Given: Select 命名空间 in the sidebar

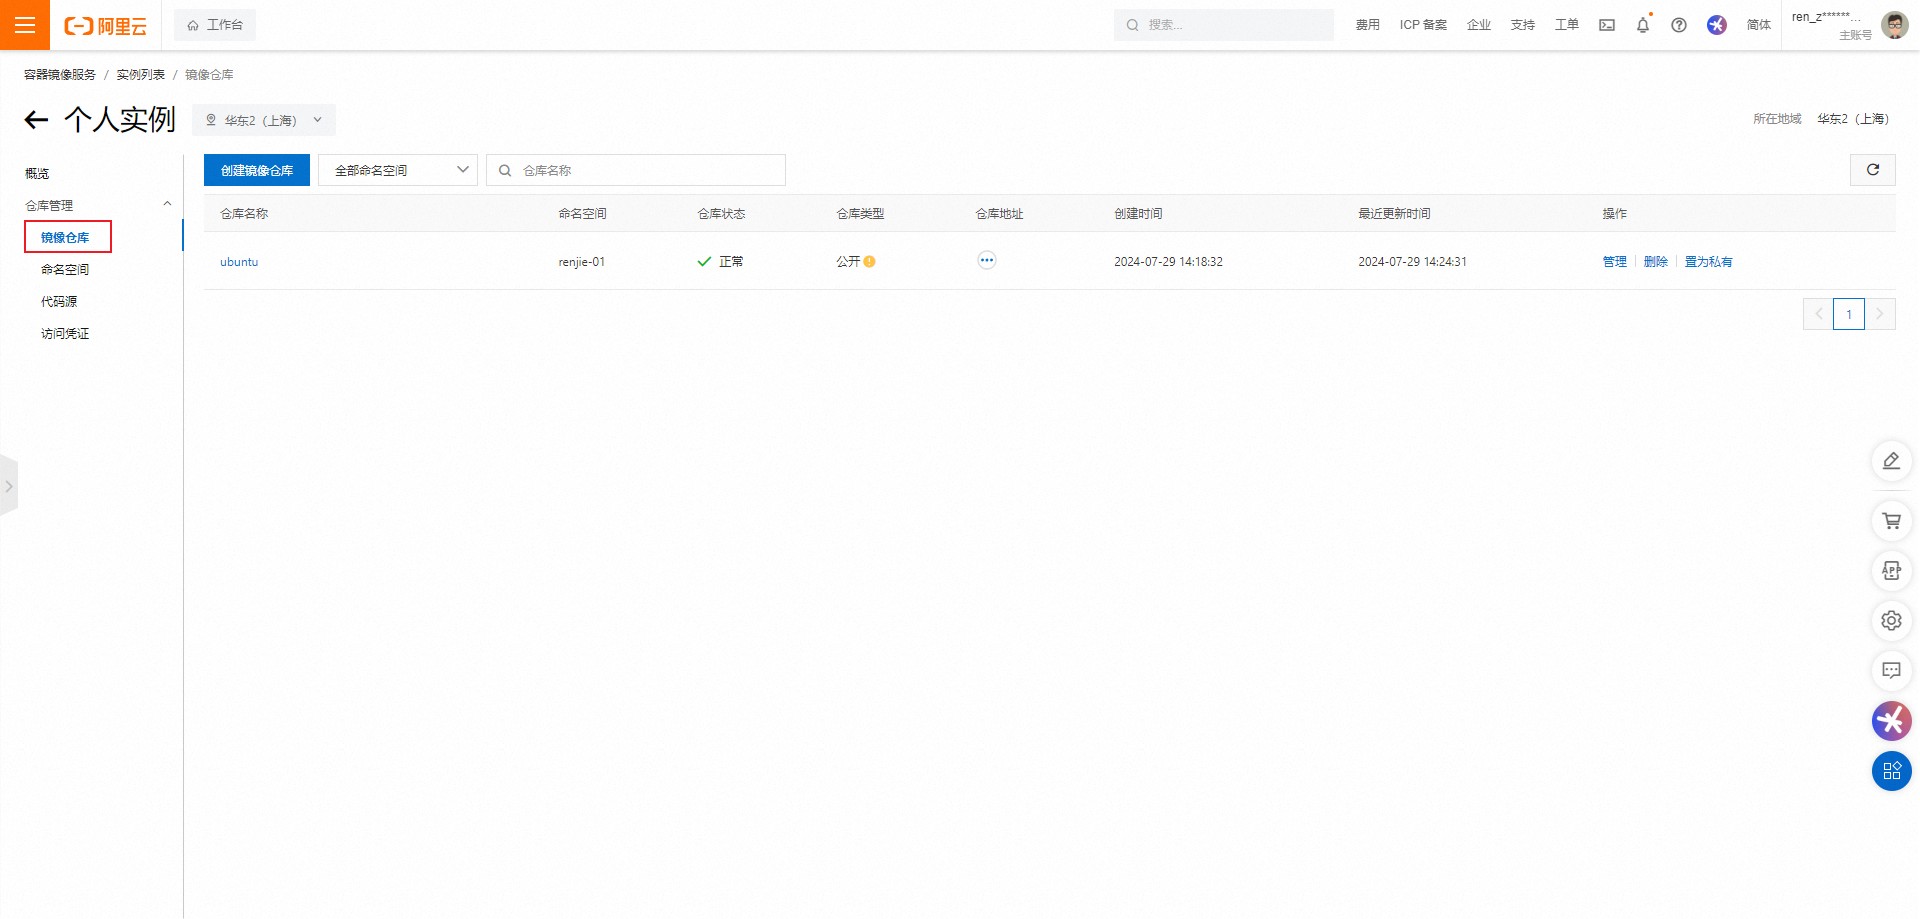Looking at the screenshot, I should (x=65, y=270).
